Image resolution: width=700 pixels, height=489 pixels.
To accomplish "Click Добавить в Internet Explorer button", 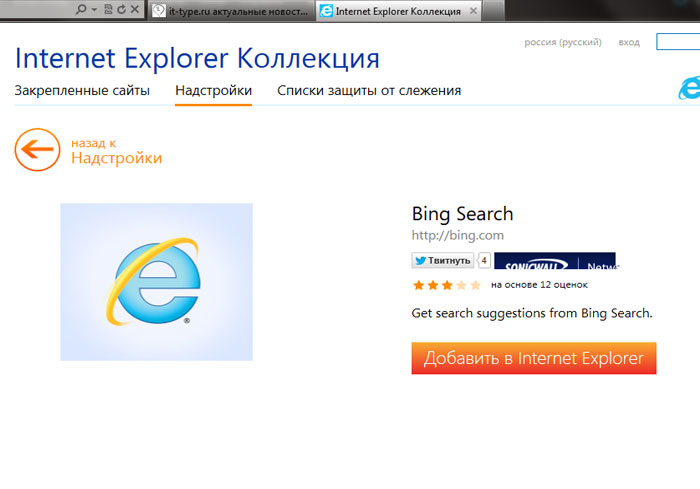I will [x=534, y=358].
